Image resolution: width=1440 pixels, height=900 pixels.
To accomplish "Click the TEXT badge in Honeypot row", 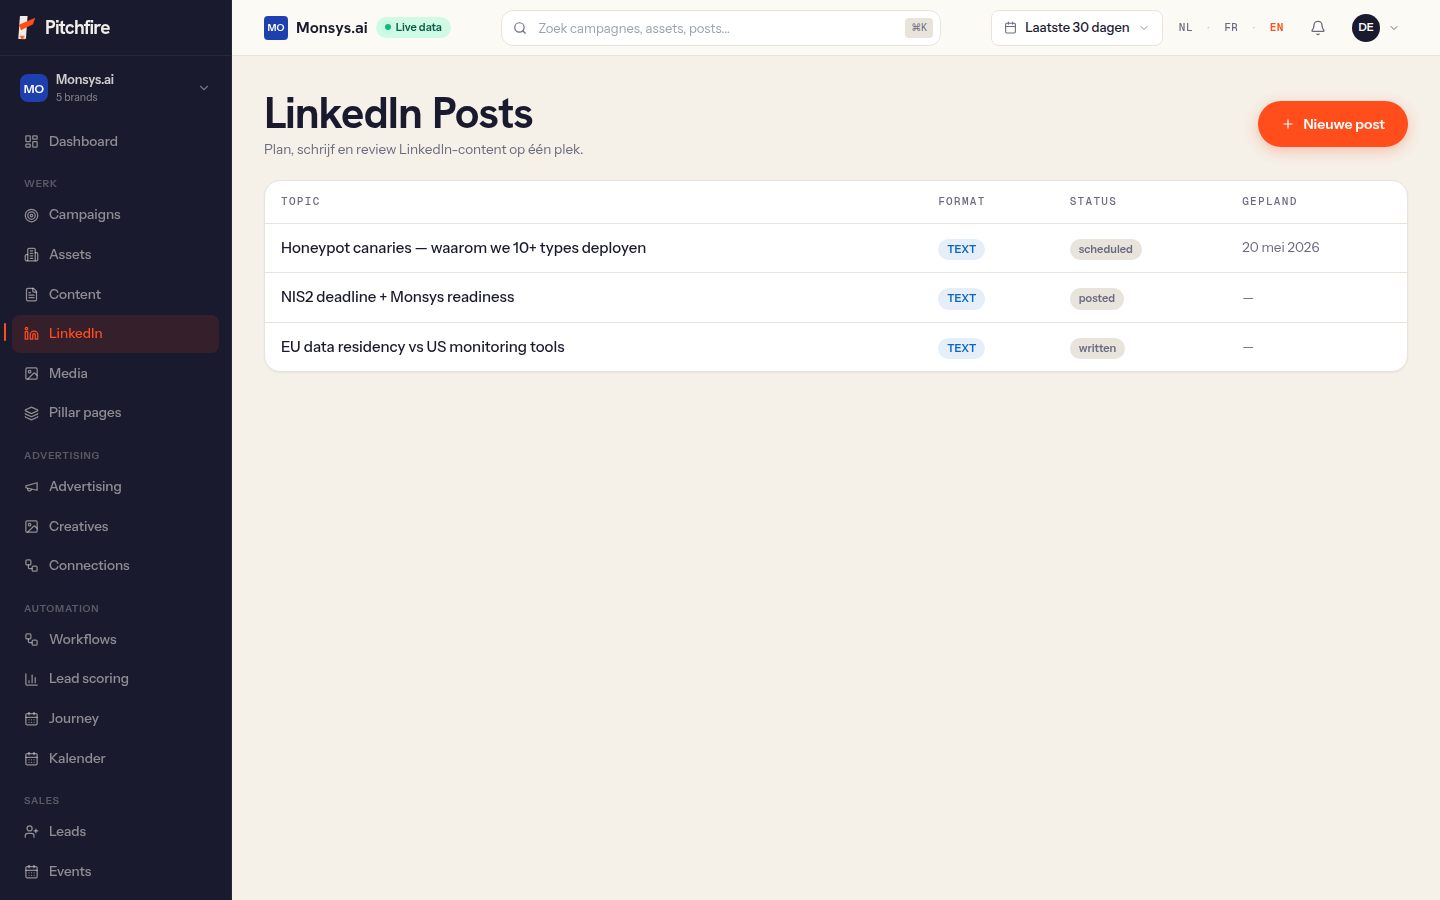I will [962, 249].
